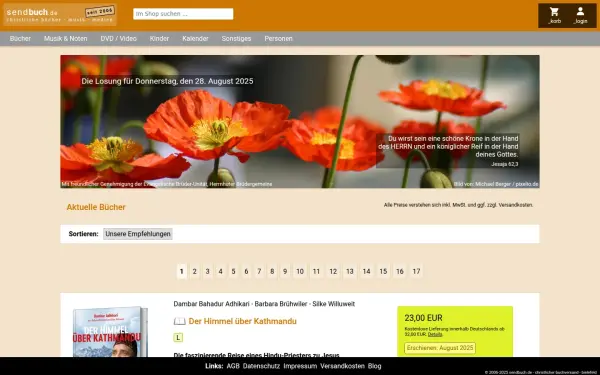Image resolution: width=600 pixels, height=375 pixels.
Task: Click author Silke Willuweit
Action: [334, 304]
